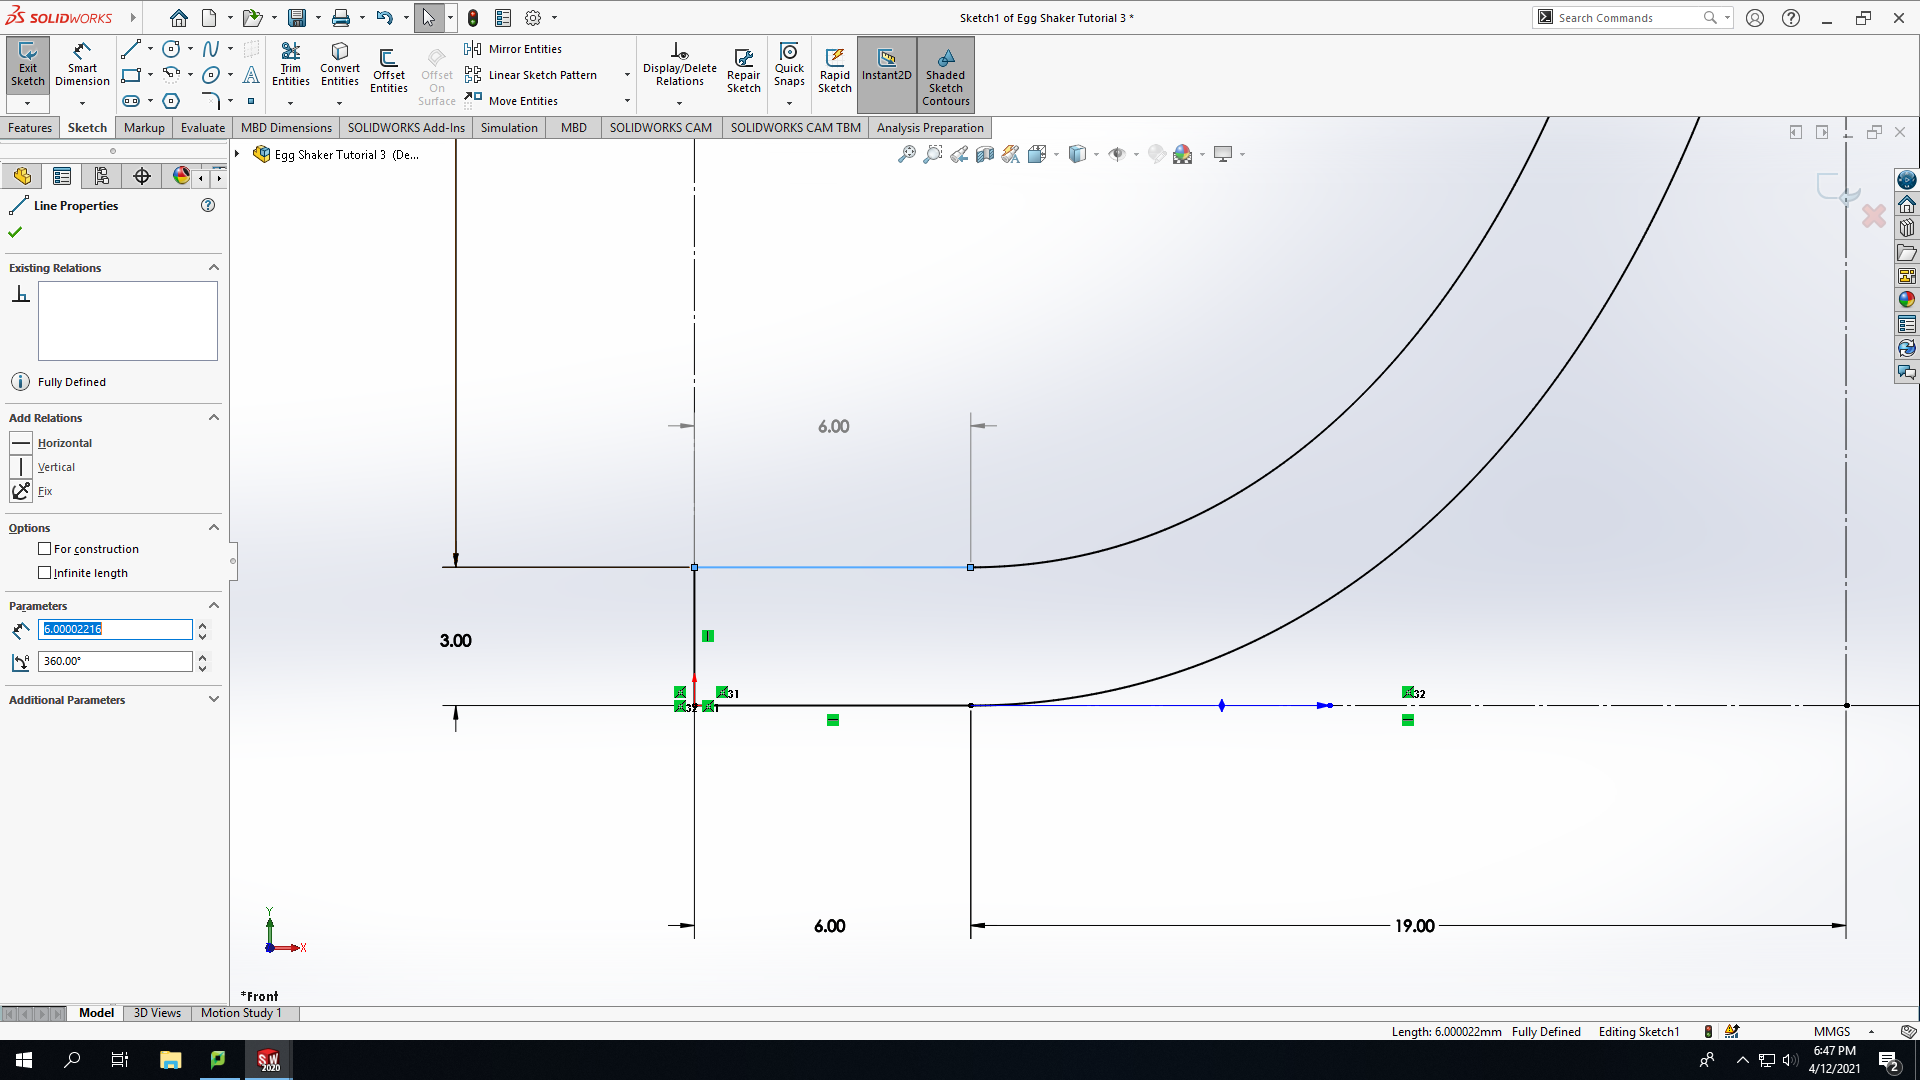Screen dimensions: 1920x1080
Task: Toggle the Instant2D button
Action: coord(886,64)
